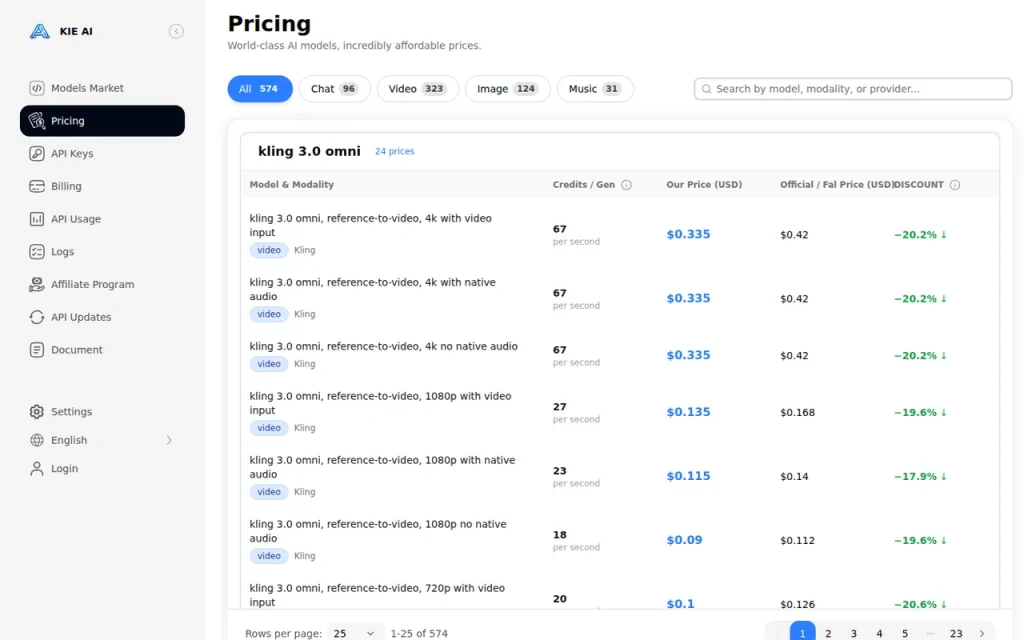Click the $0.09 price value
Viewport: 1024px width, 640px height.
[684, 540]
